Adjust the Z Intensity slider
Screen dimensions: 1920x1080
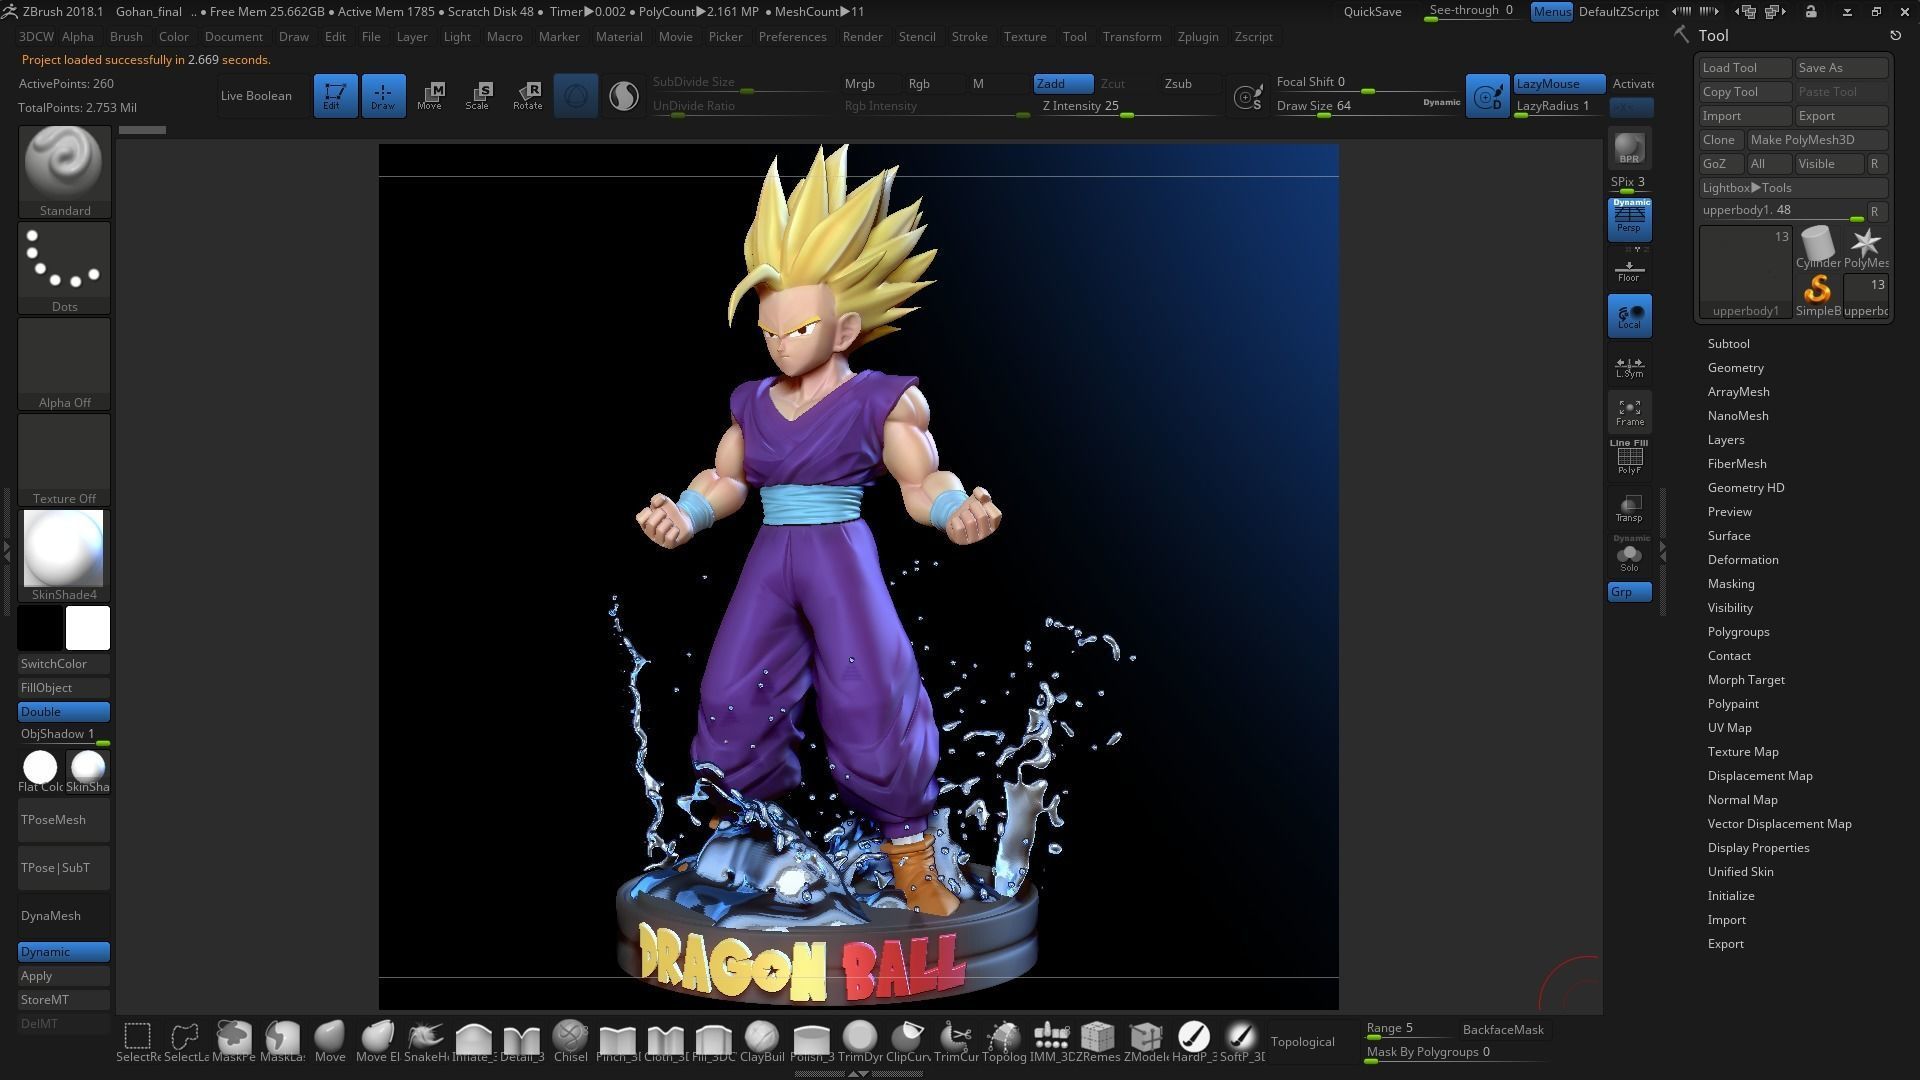[x=1130, y=107]
